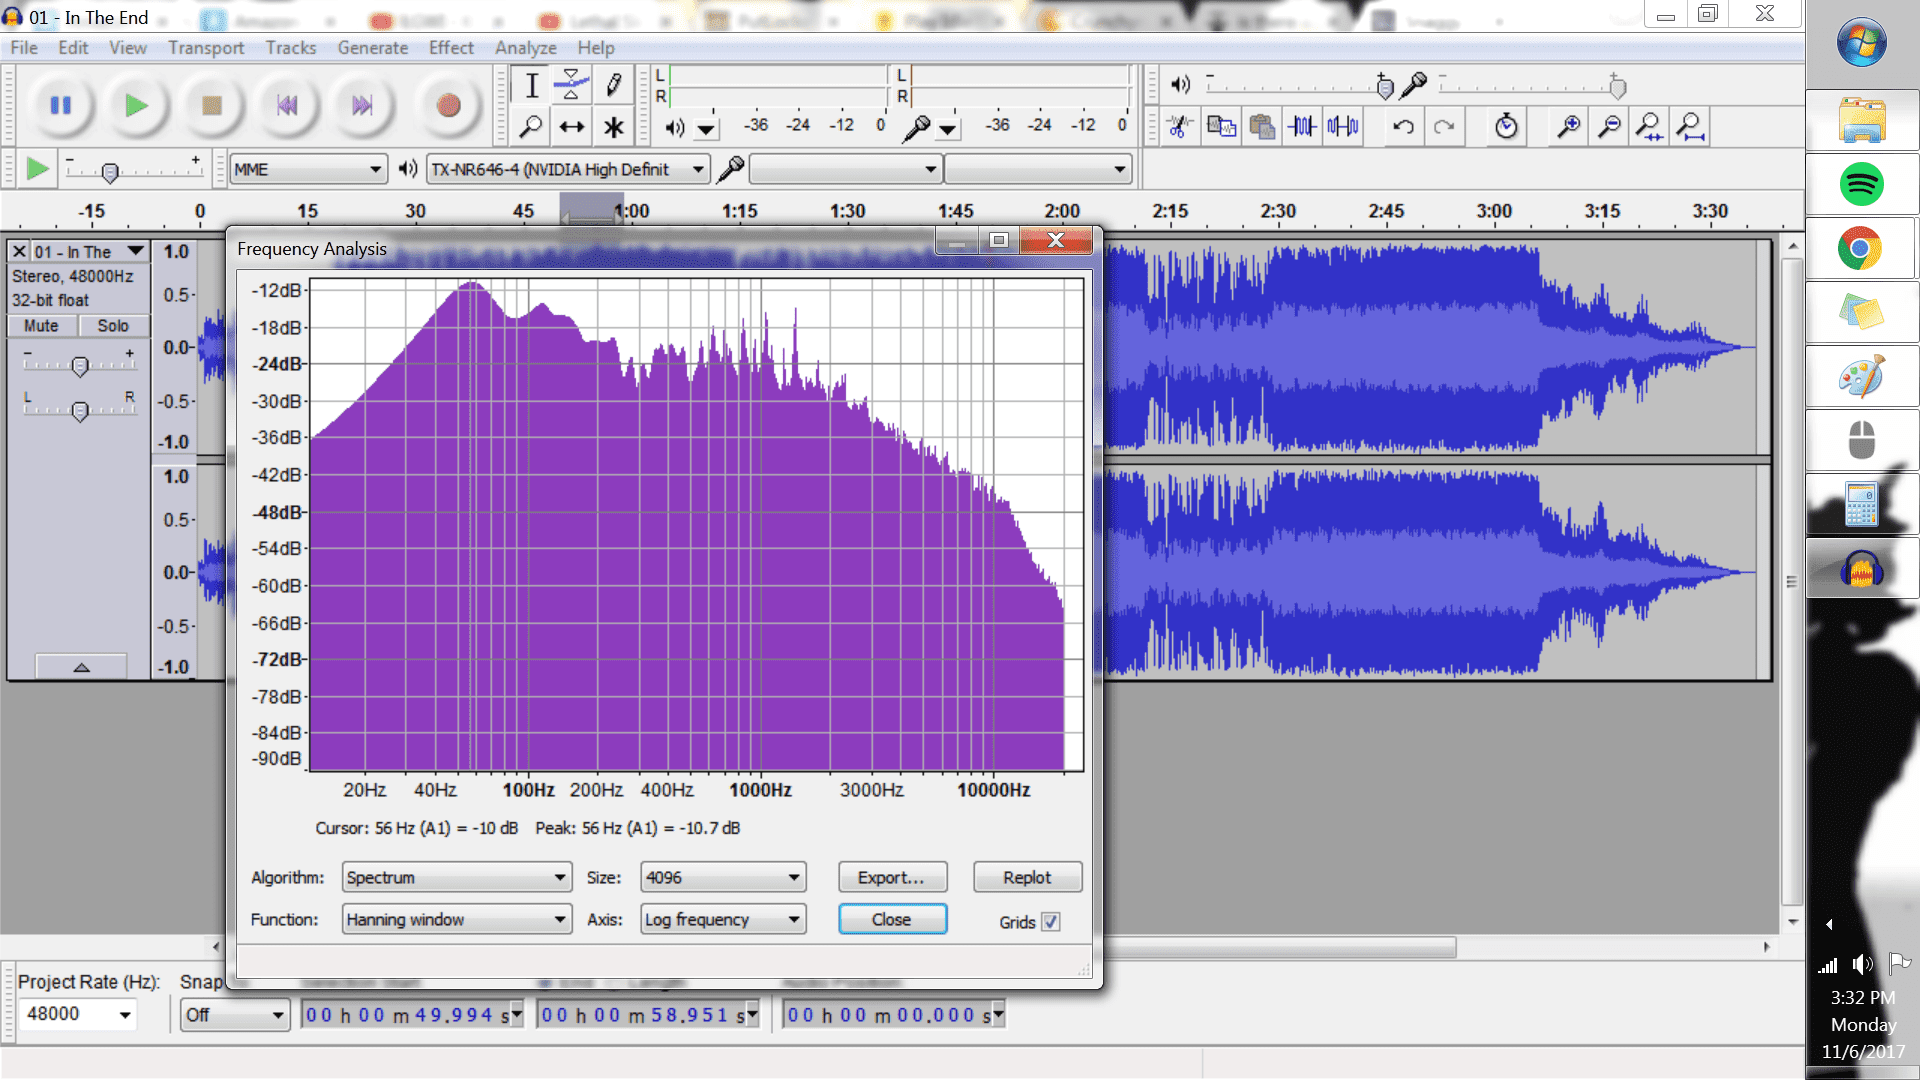Select the Time Shift tool

coord(572,127)
